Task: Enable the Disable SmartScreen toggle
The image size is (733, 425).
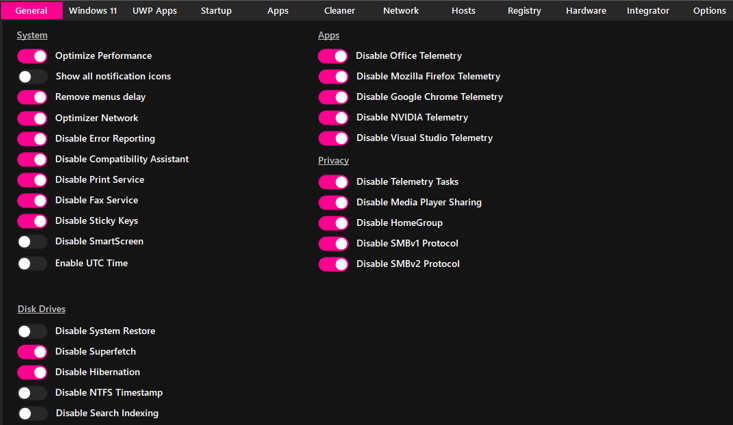Action: [32, 242]
